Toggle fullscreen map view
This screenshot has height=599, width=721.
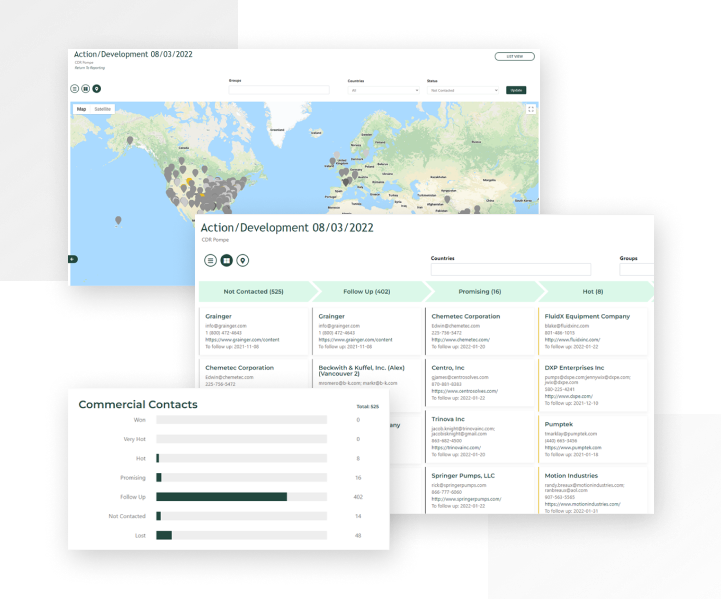coord(531,110)
